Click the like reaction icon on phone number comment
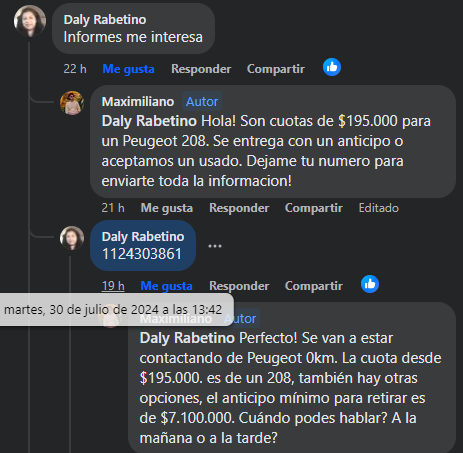 tap(370, 284)
